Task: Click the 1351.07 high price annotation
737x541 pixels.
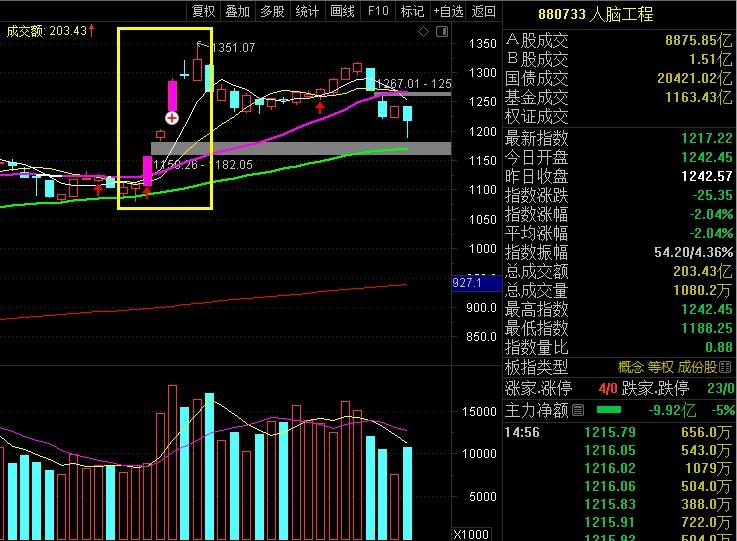Action: pos(234,47)
